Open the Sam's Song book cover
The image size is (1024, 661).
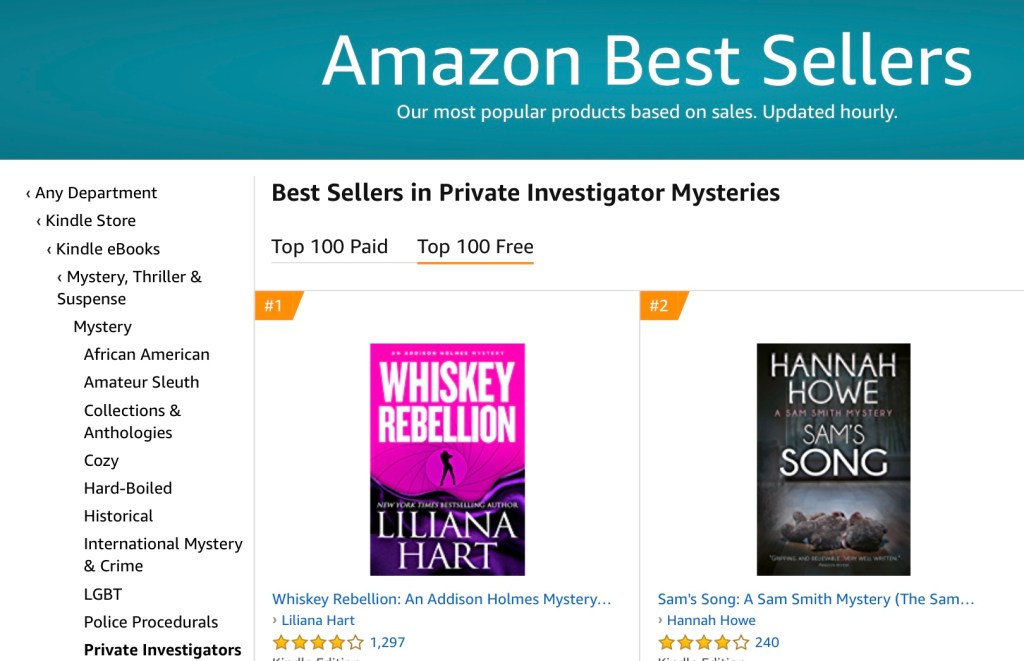click(833, 459)
